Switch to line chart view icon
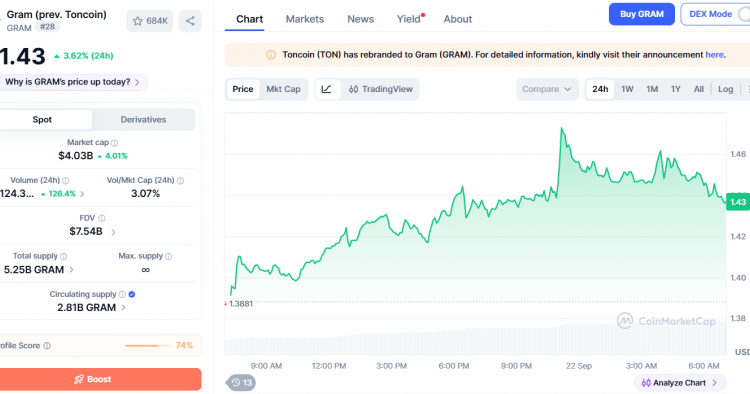 pos(327,89)
